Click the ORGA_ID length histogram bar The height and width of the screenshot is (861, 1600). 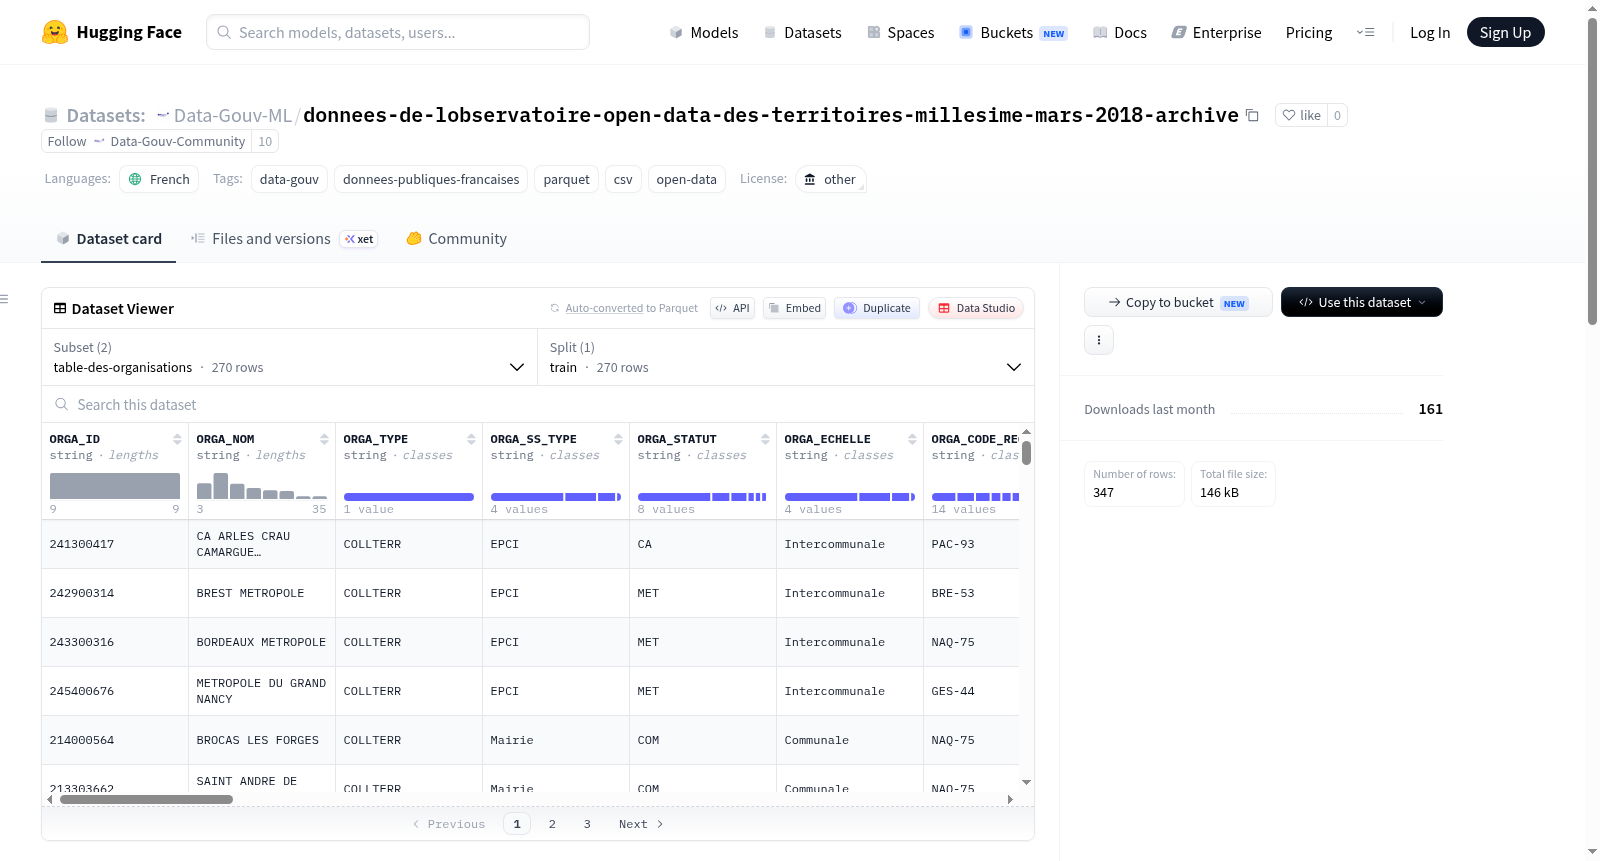[115, 486]
